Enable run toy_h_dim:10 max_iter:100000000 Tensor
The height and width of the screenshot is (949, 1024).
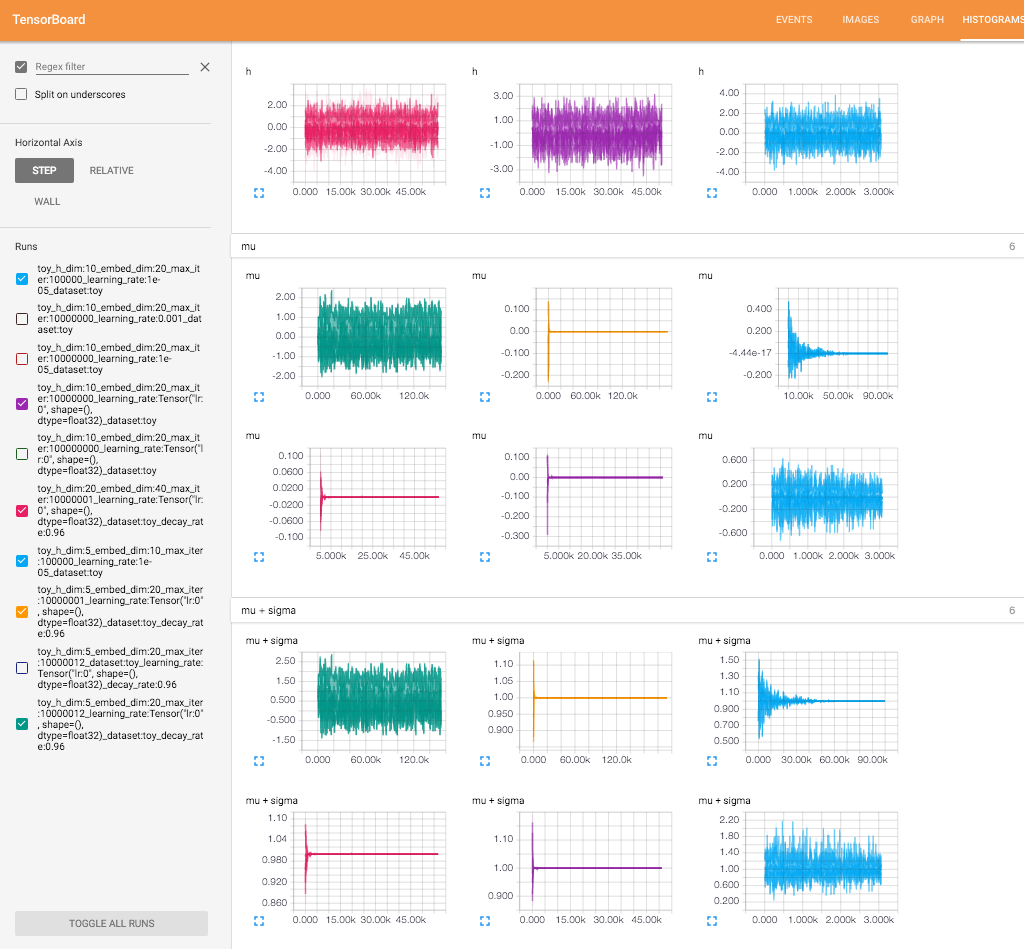pyautogui.click(x=22, y=454)
